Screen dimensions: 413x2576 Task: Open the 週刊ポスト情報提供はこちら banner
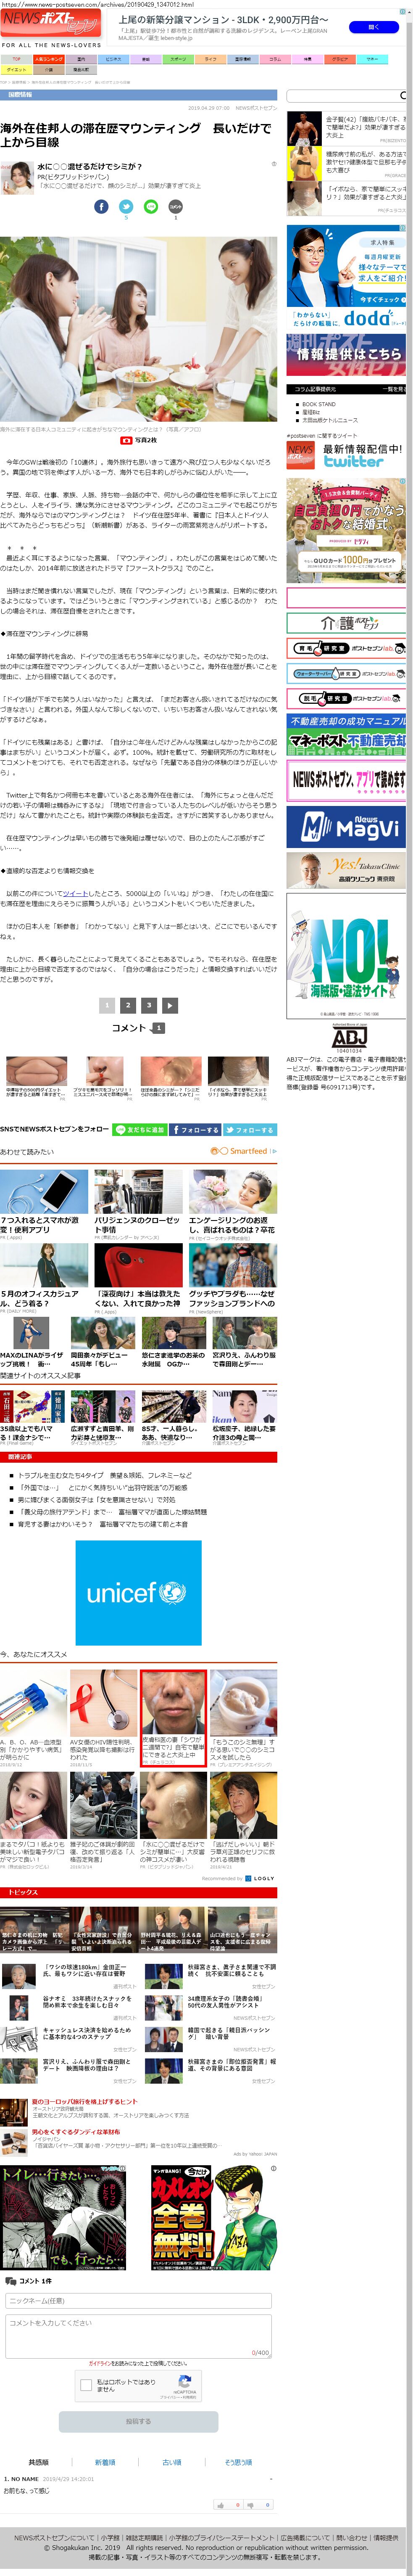pos(346,355)
